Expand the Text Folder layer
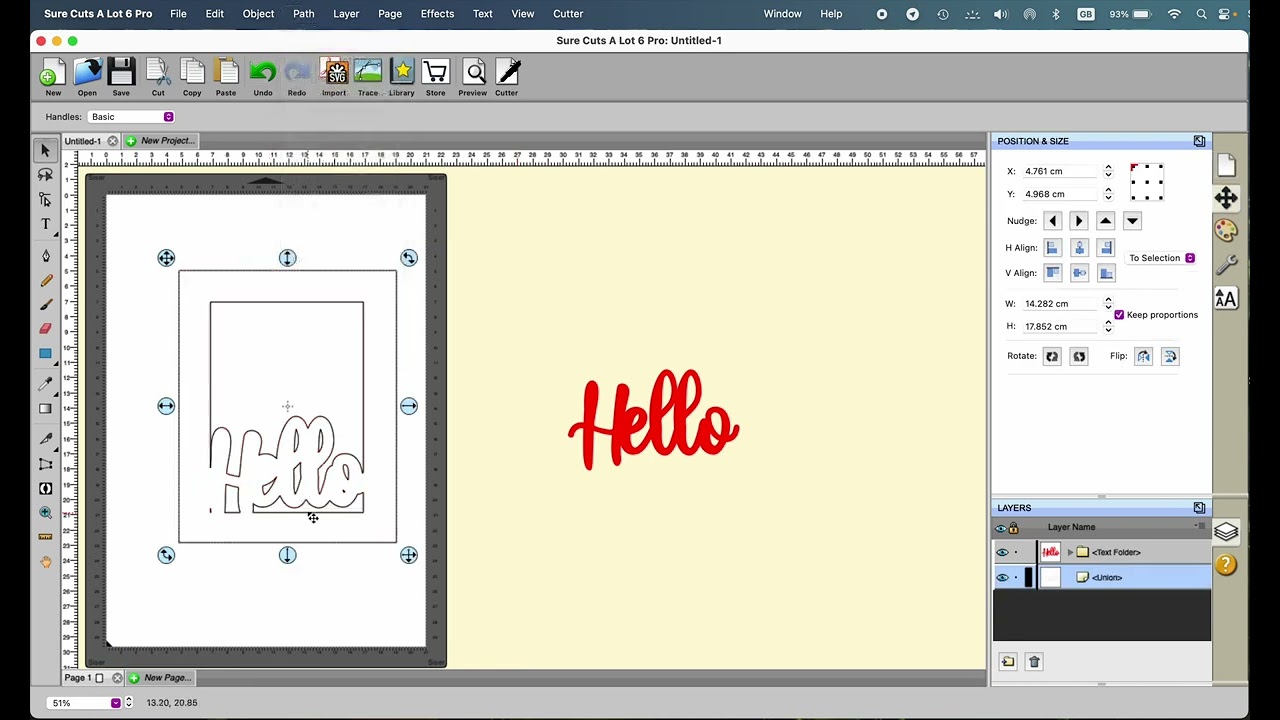The image size is (1280, 720). [1071, 552]
